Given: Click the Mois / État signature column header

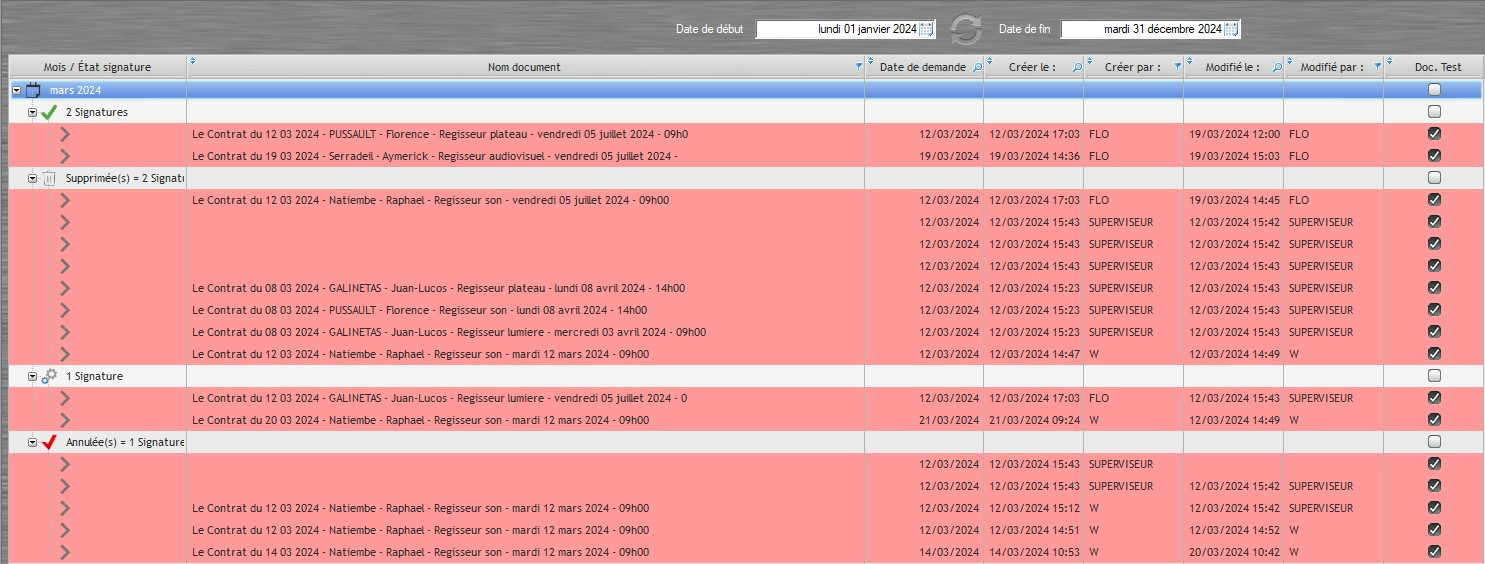Looking at the screenshot, I should [97, 67].
